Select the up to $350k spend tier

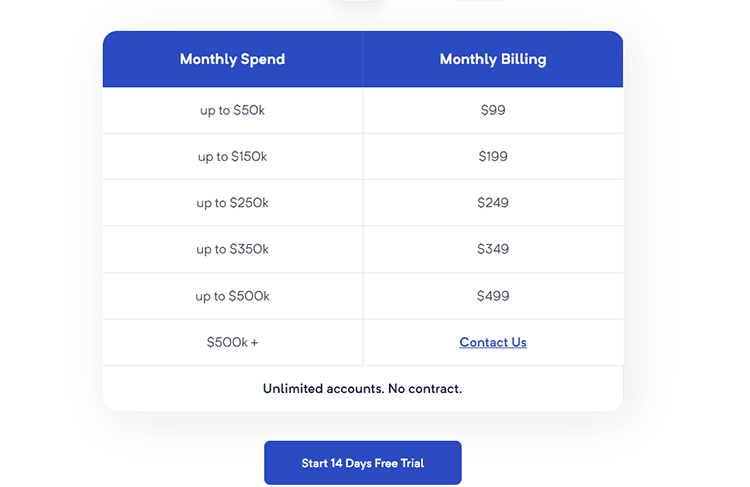(x=232, y=249)
